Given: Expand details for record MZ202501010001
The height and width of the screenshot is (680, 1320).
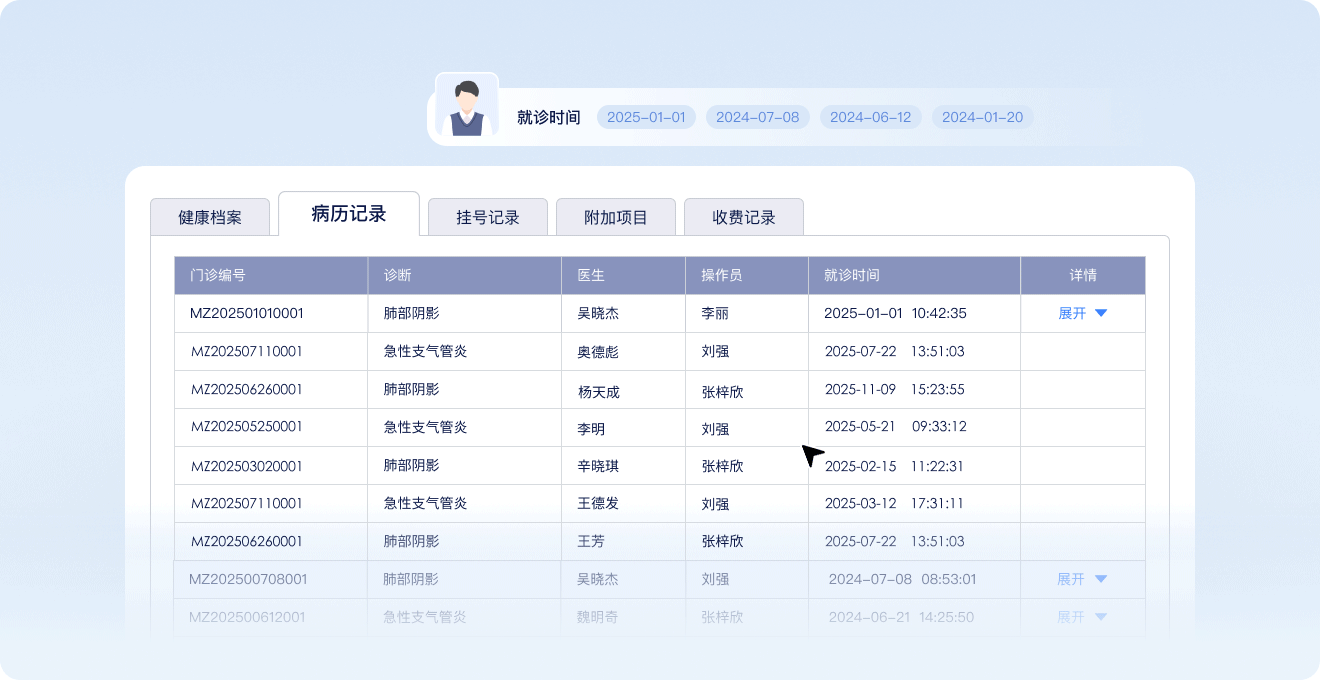Looking at the screenshot, I should (x=1082, y=313).
